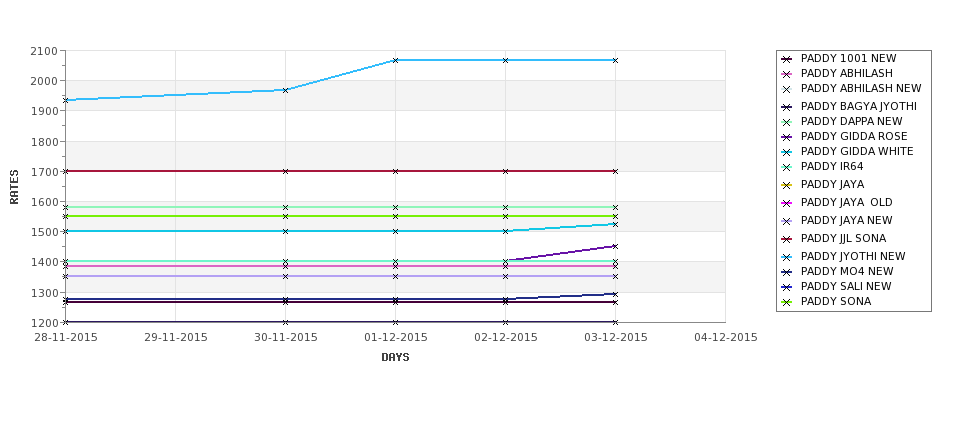The image size is (975, 429).
Task: Click the purple data point on 03-12-2015 near 1450
Action: pyautogui.click(x=615, y=246)
